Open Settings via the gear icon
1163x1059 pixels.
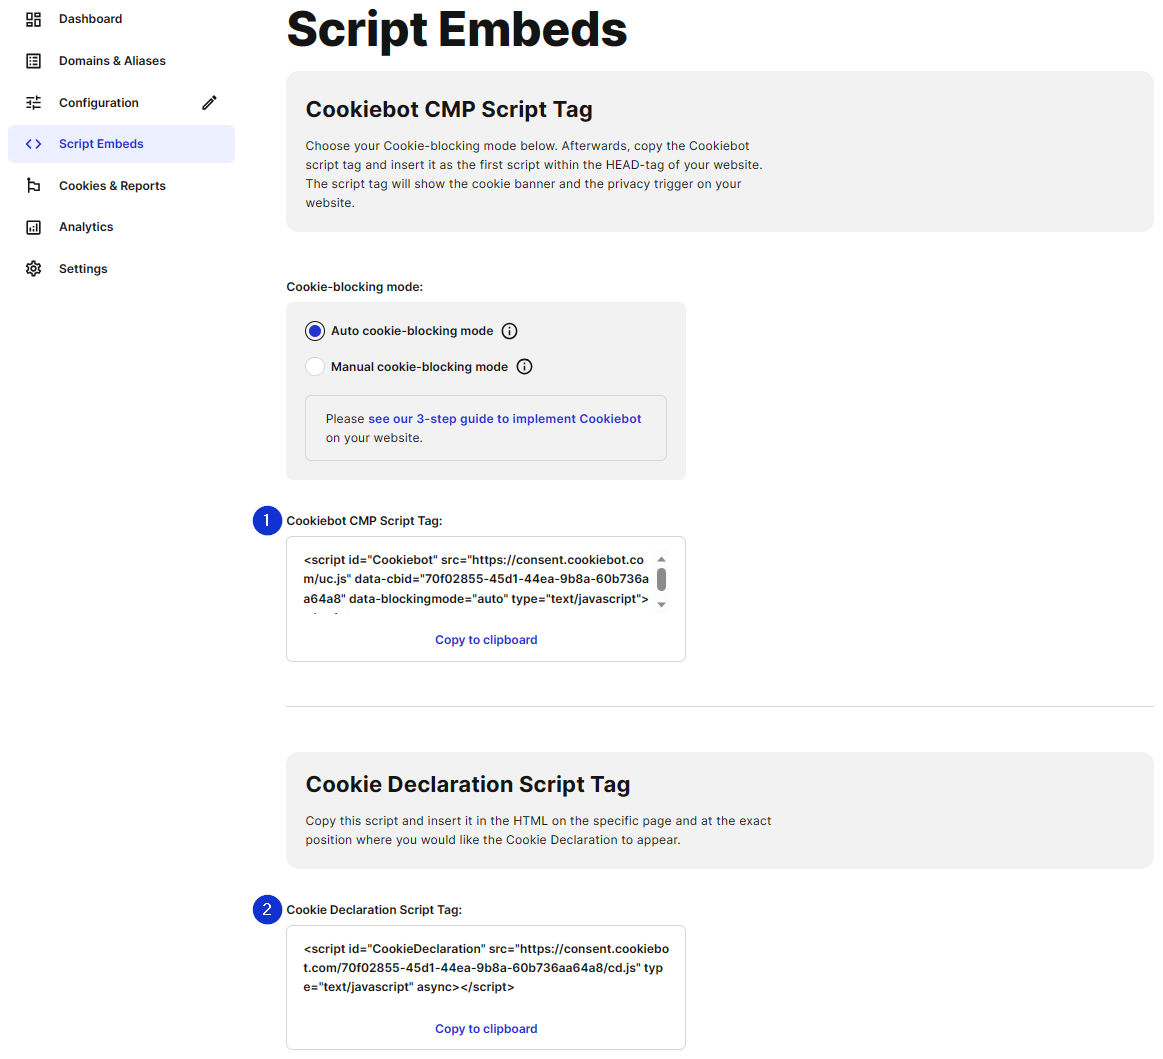[33, 268]
